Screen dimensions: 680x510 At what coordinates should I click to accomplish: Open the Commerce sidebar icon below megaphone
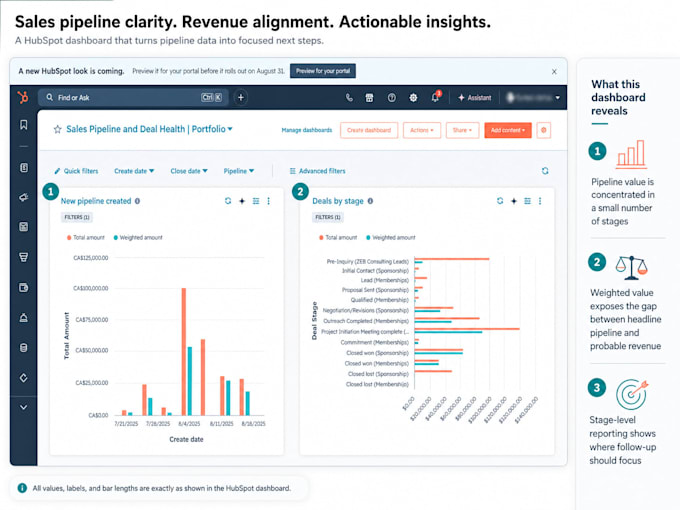coord(24,226)
